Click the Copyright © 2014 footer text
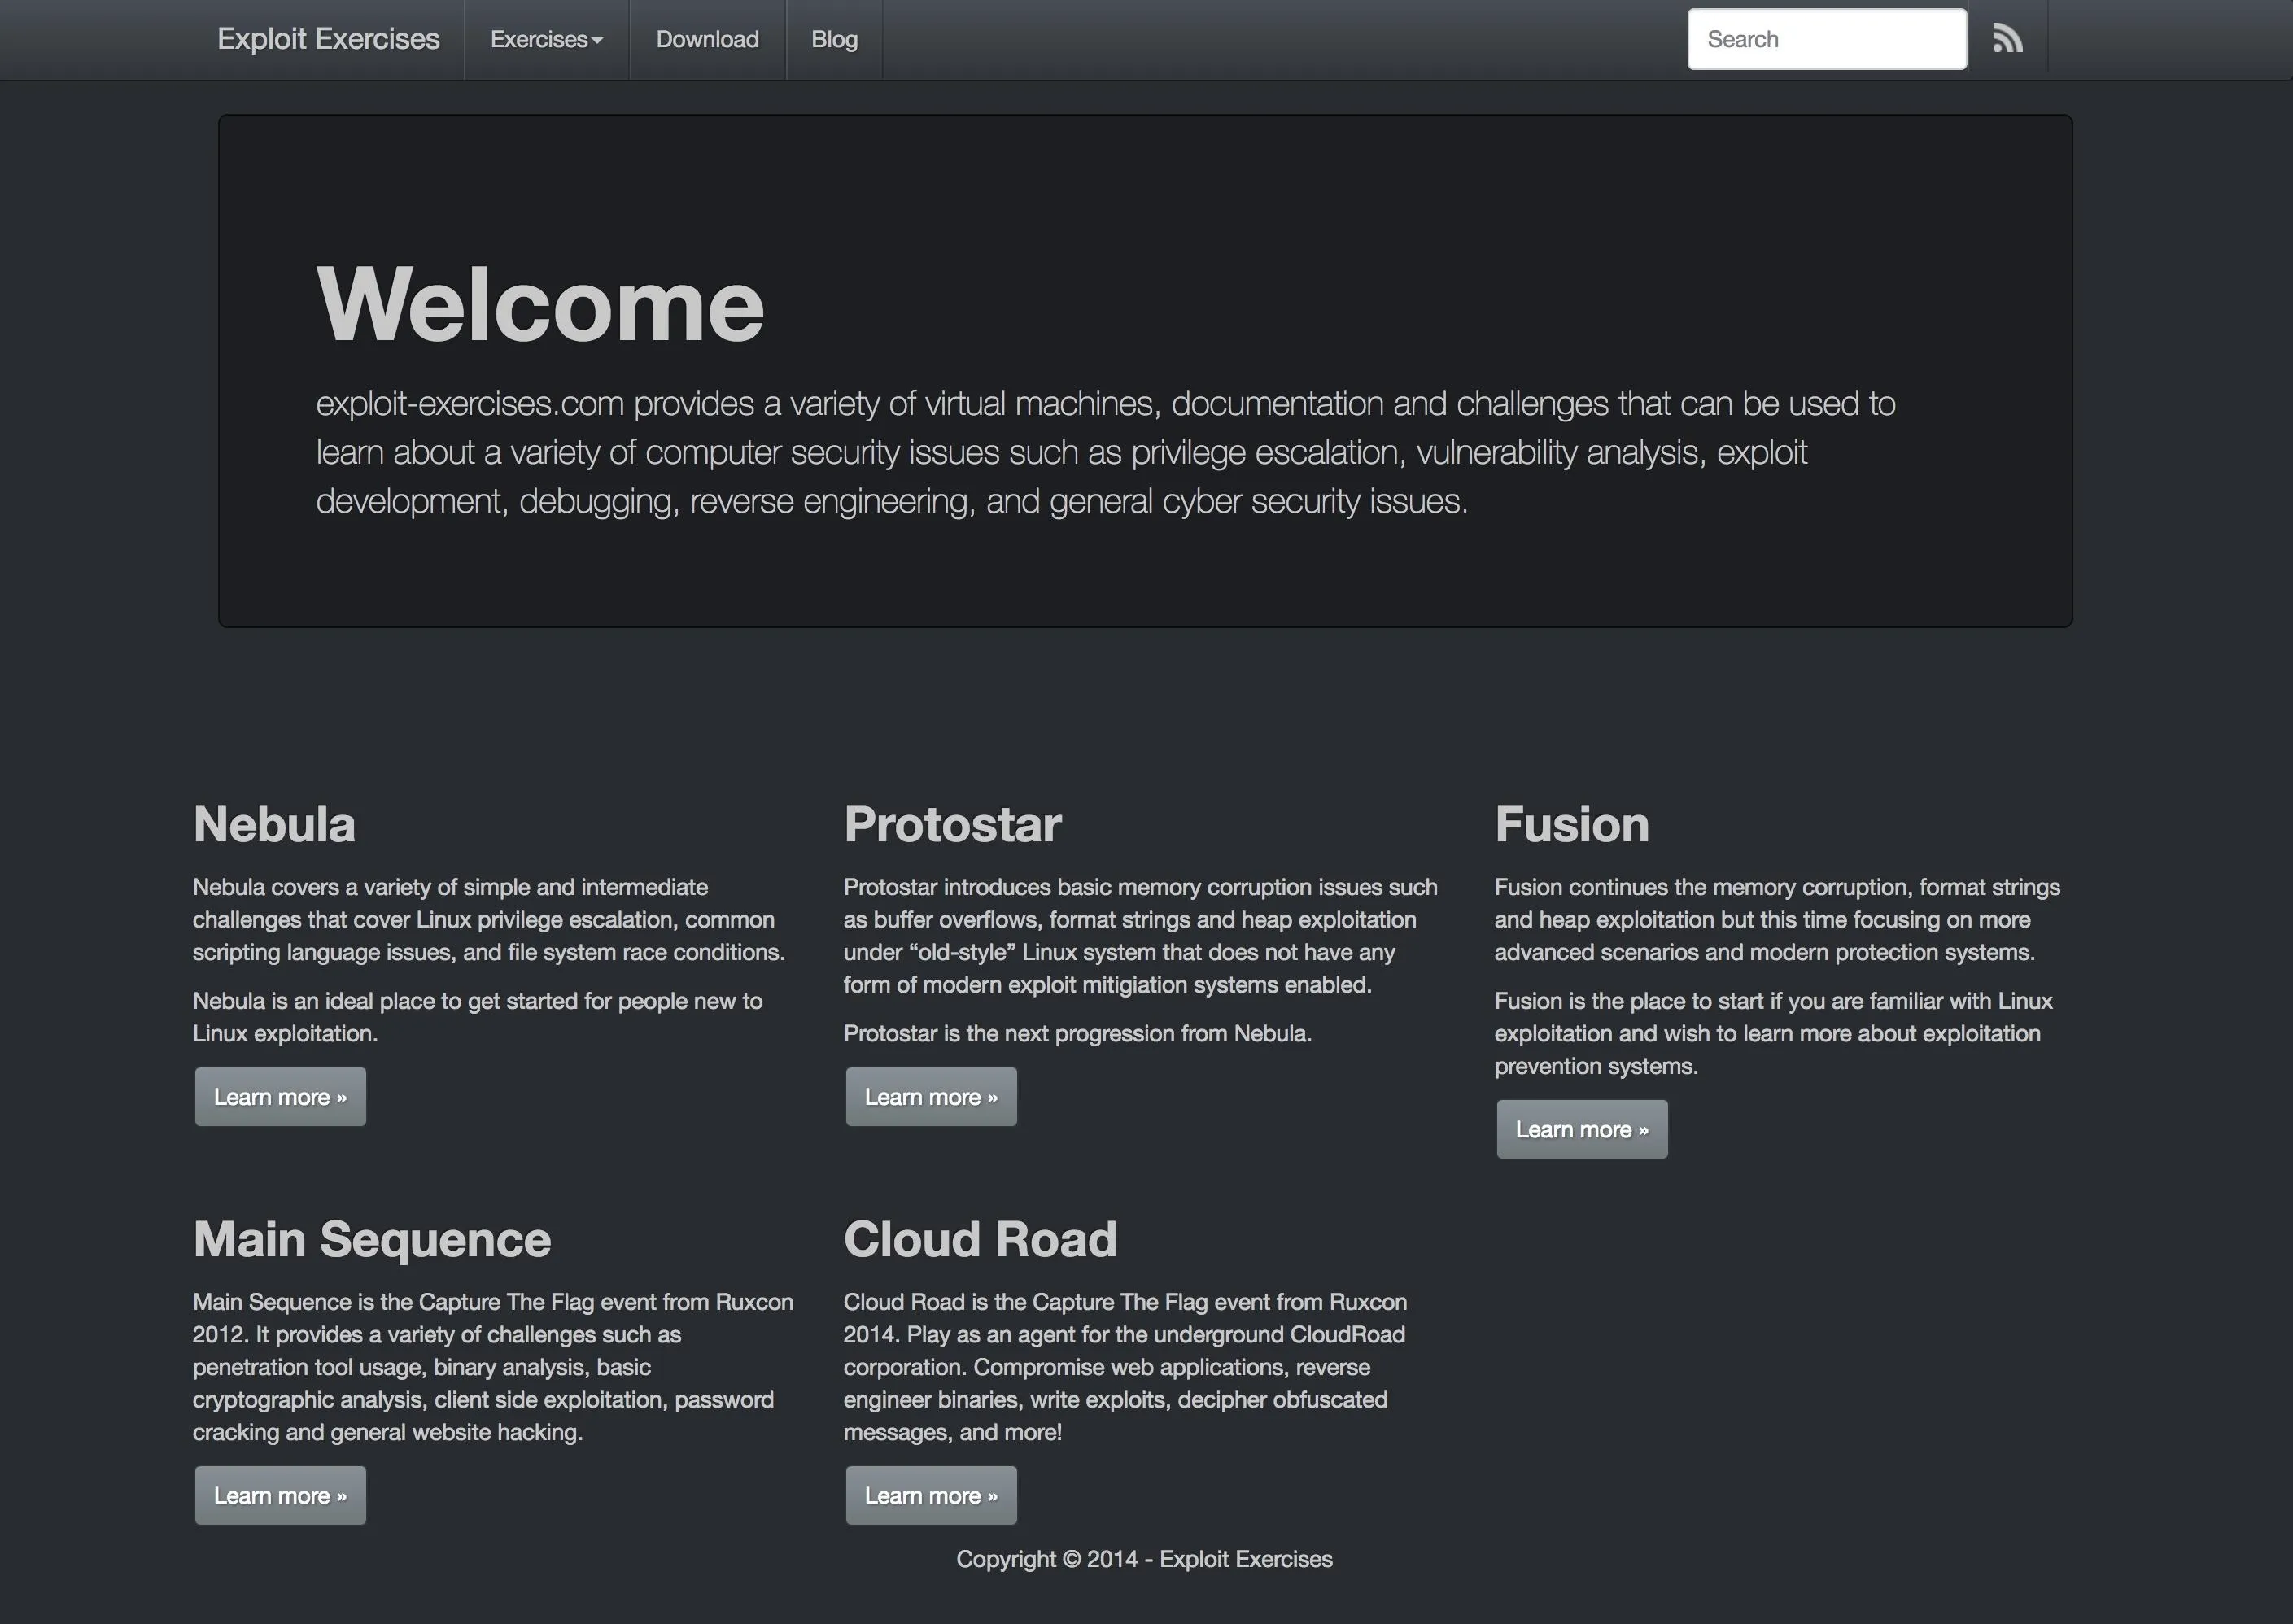Viewport: 2293px width, 1624px height. 1144,1559
